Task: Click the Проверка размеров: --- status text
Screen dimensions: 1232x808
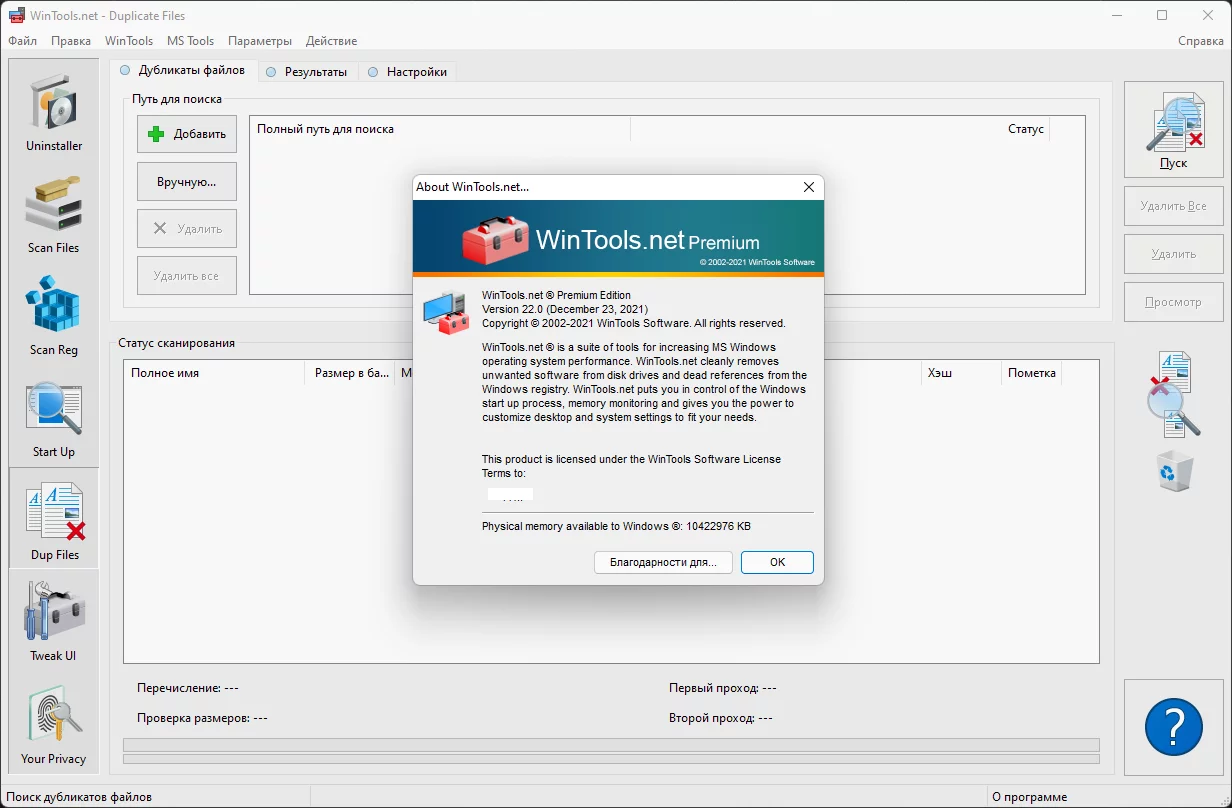Action: click(x=202, y=718)
